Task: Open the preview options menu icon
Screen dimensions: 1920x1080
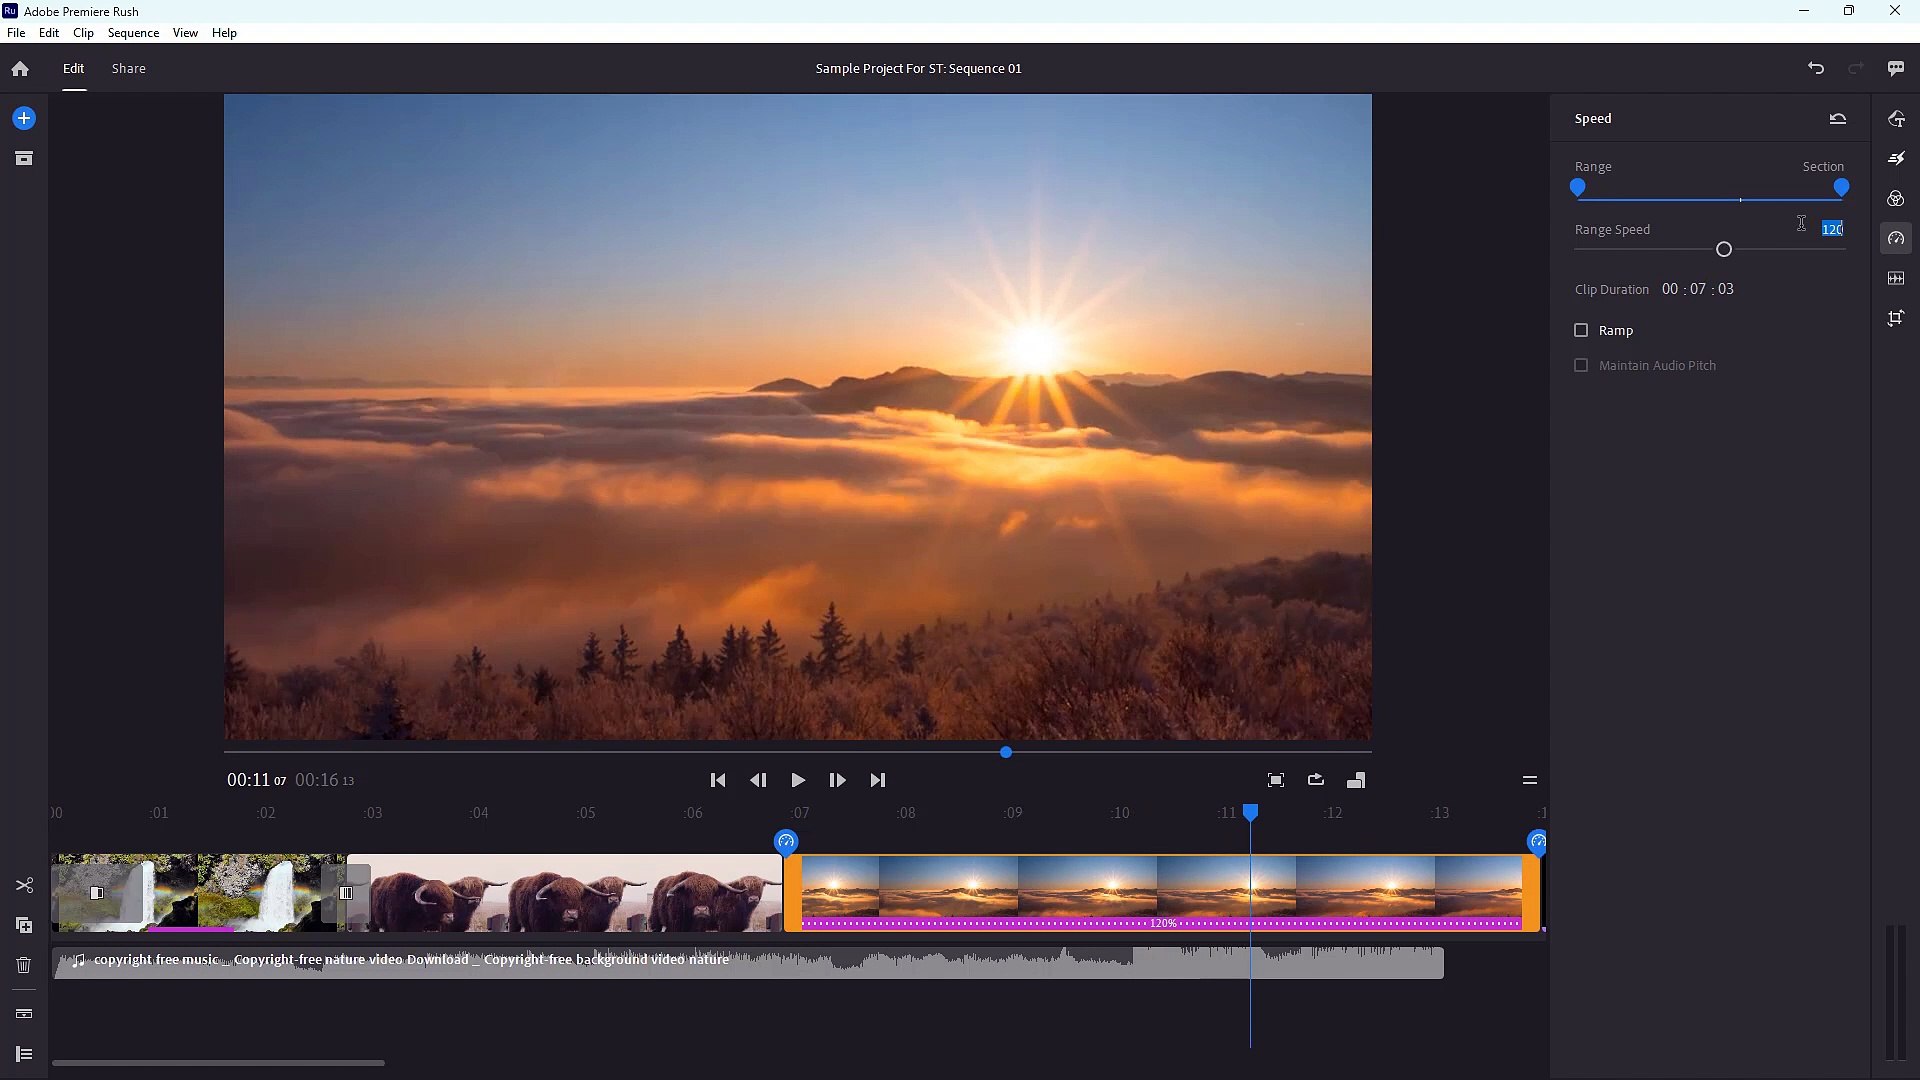Action: (x=1529, y=780)
